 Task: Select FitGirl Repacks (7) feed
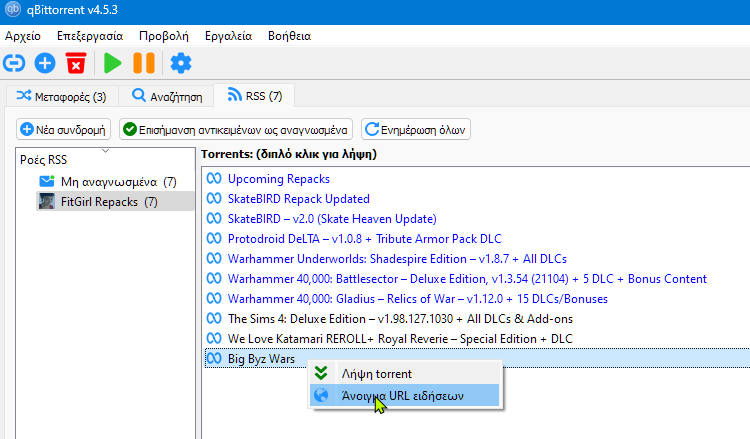[109, 202]
